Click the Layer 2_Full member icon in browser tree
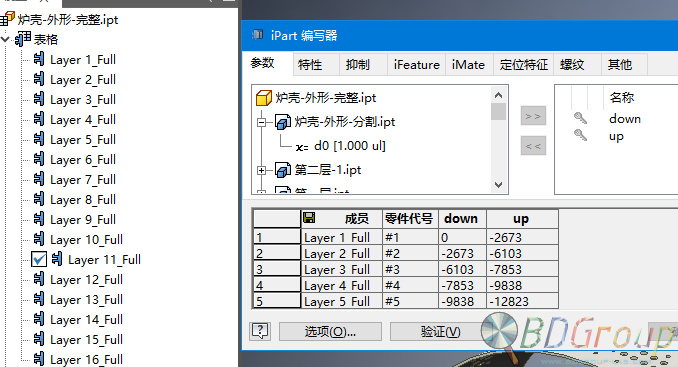 coord(39,79)
